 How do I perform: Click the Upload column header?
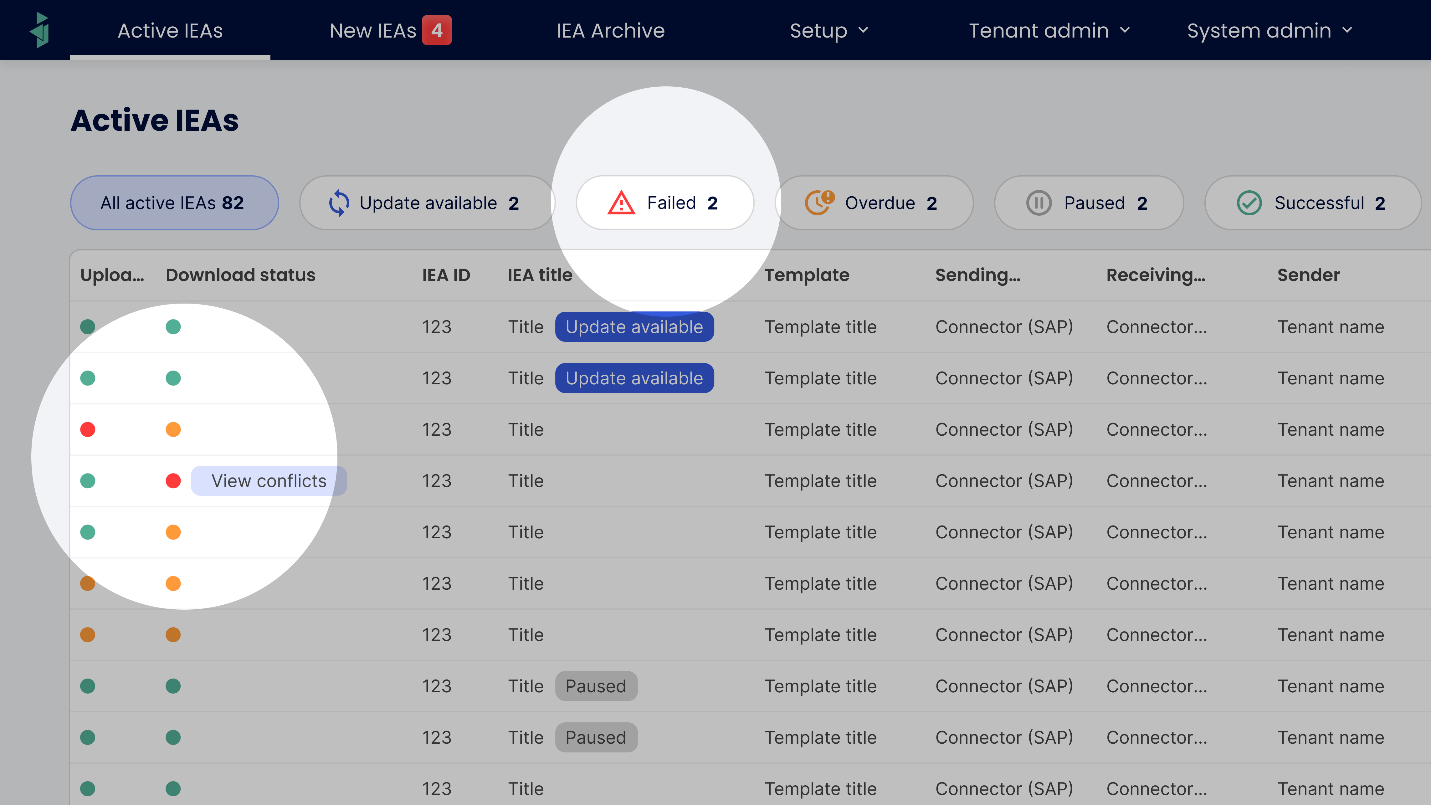click(112, 275)
